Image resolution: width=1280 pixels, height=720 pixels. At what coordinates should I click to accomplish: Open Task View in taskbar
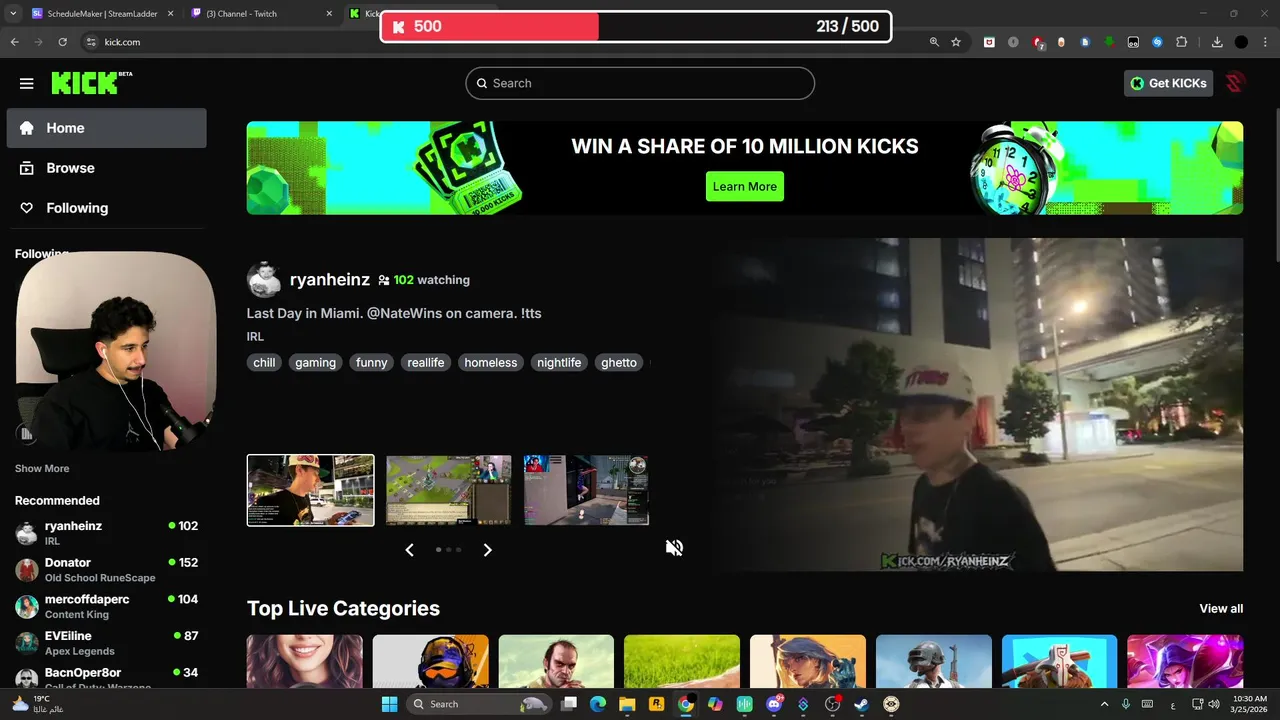569,704
